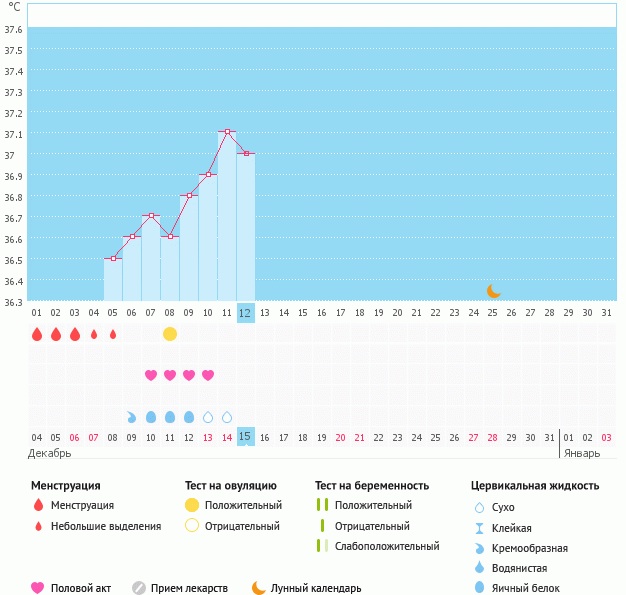Click the creamy cervical fluid icon on day 06

132,417
